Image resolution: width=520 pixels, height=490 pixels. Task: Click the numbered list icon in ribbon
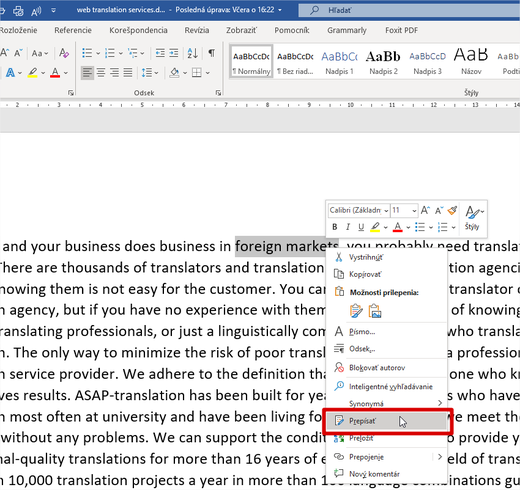(x=109, y=53)
